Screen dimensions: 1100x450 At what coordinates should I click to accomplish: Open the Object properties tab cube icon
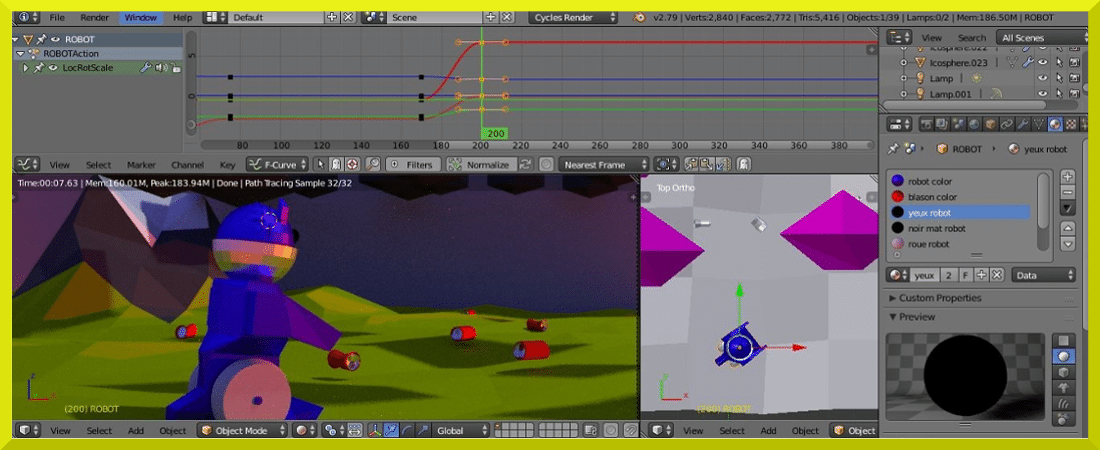pos(991,124)
